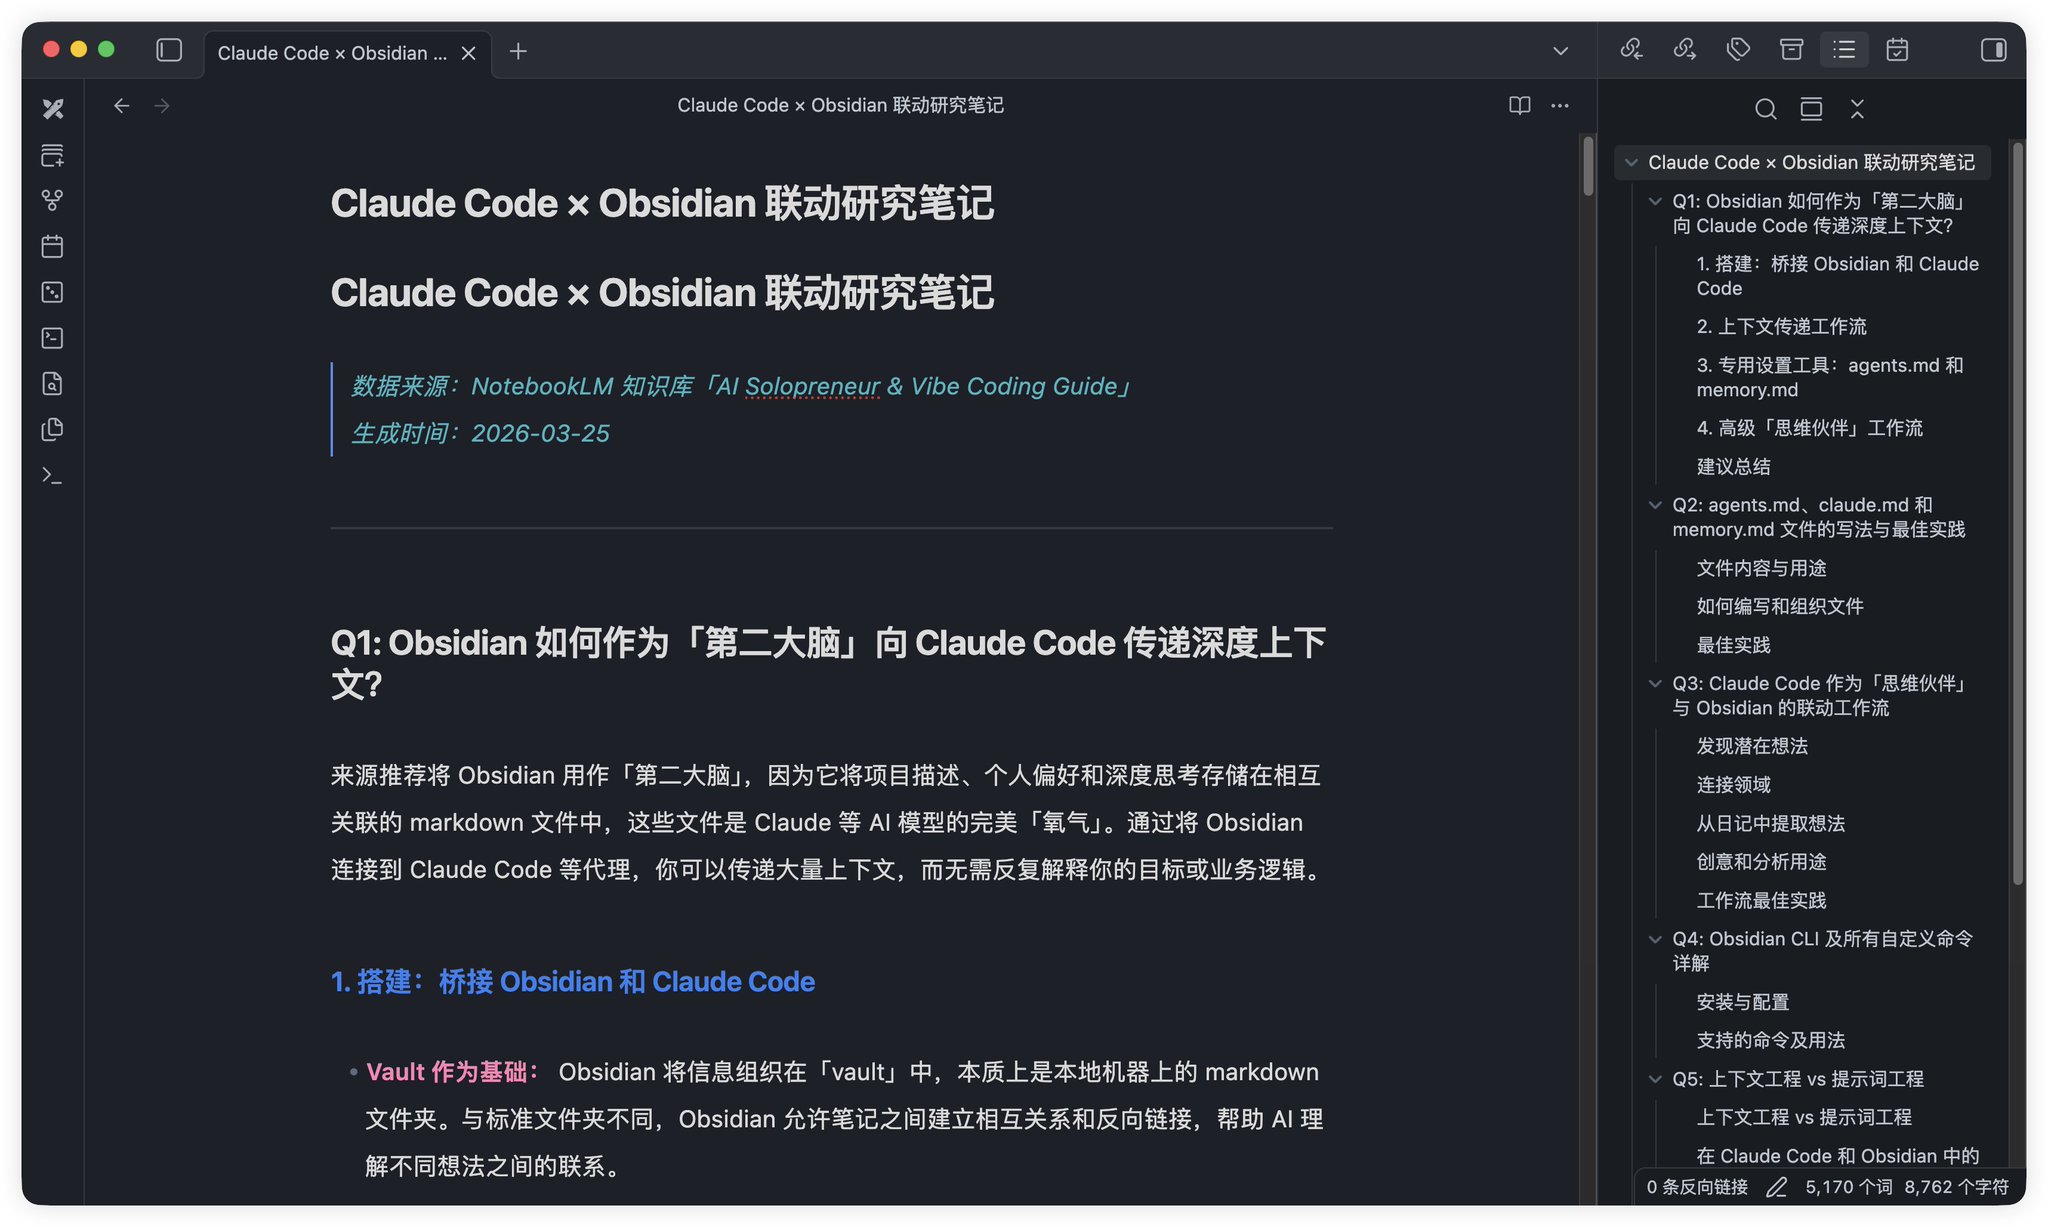The image size is (2048, 1227).
Task: Open the tags panel tab
Action: click(1738, 49)
